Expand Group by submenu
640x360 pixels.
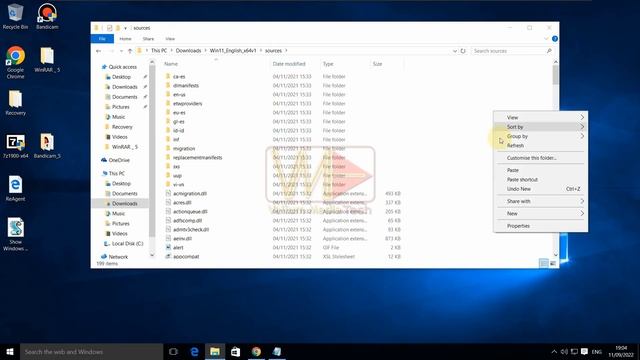pos(540,136)
